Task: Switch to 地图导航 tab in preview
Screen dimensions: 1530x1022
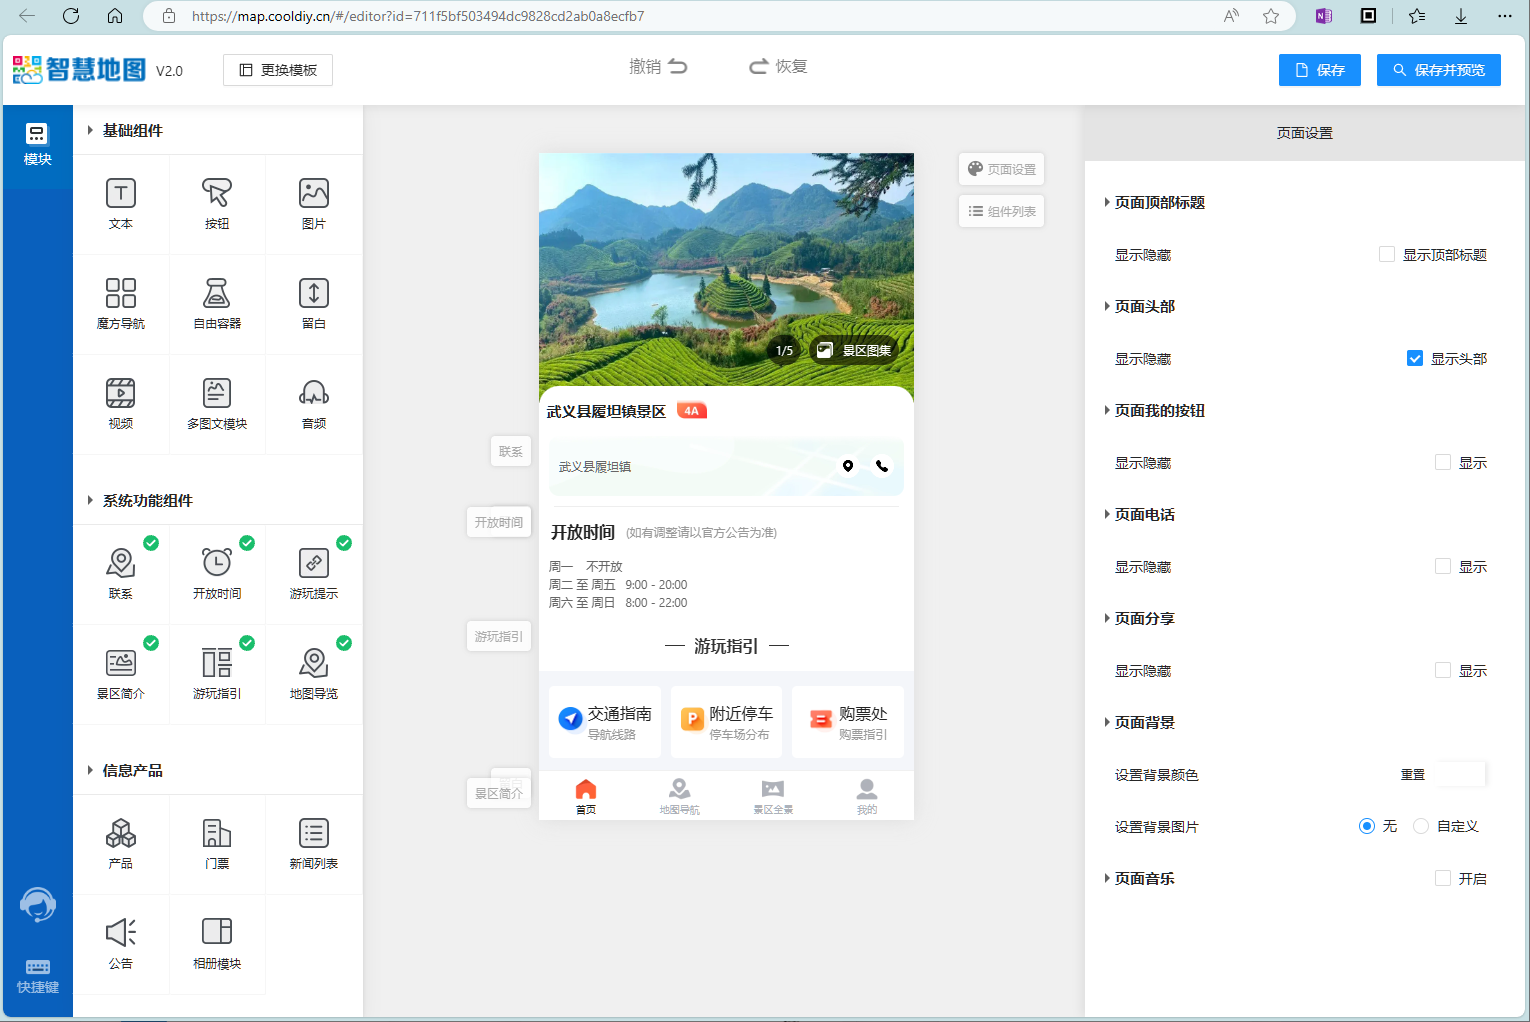Action: (679, 796)
